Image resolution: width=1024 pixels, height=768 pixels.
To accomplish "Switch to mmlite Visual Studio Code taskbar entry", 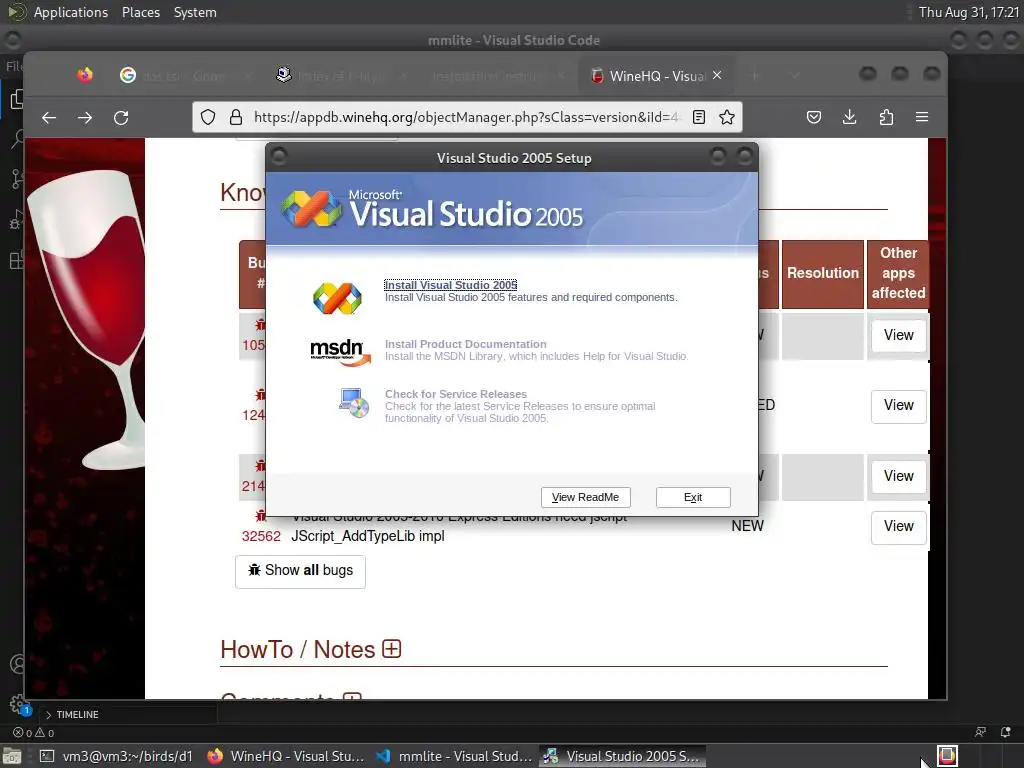I will [x=455, y=756].
